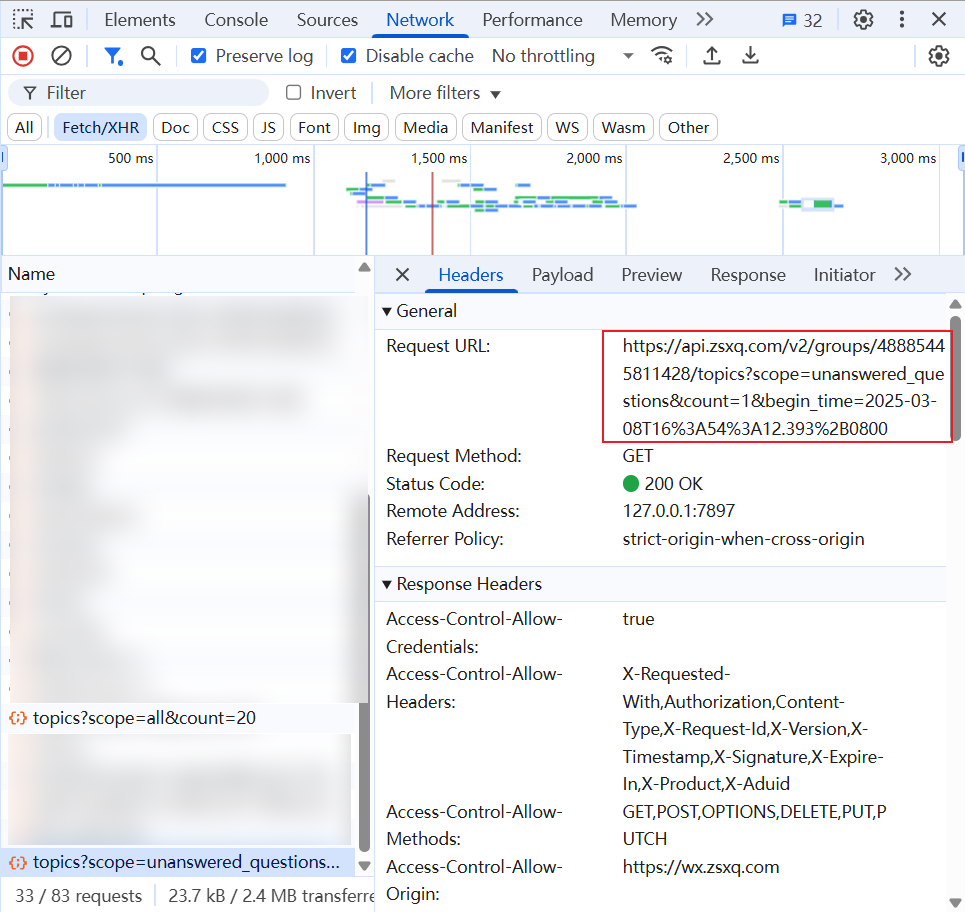Viewport: 965px width, 912px height.
Task: Stop recording network log
Action: click(x=22, y=56)
